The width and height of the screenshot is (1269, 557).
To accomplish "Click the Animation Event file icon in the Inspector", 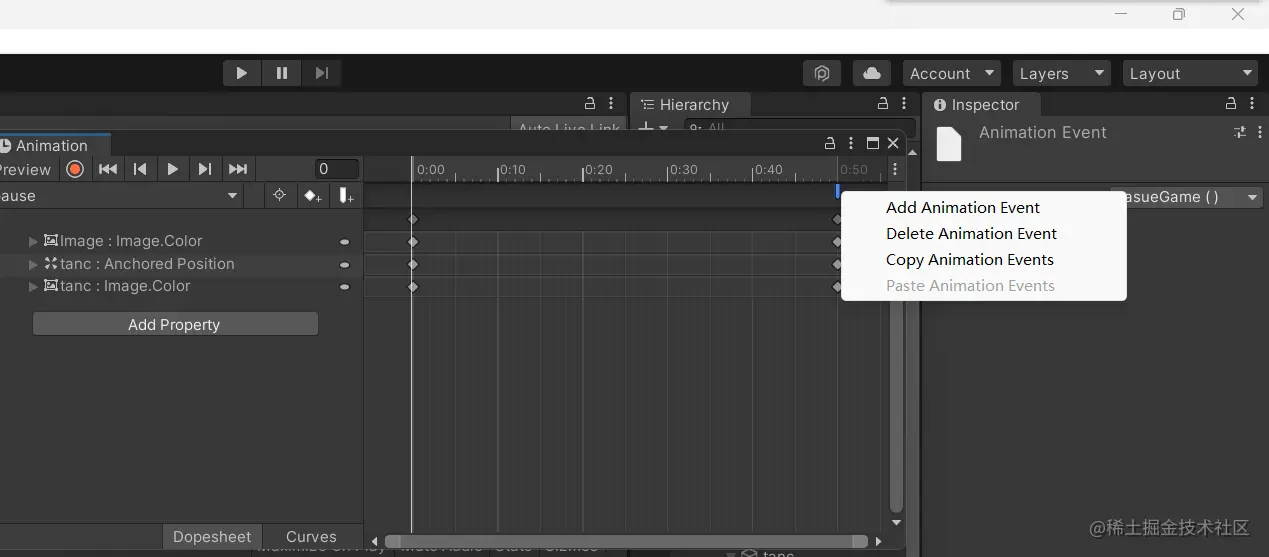I will tap(949, 144).
